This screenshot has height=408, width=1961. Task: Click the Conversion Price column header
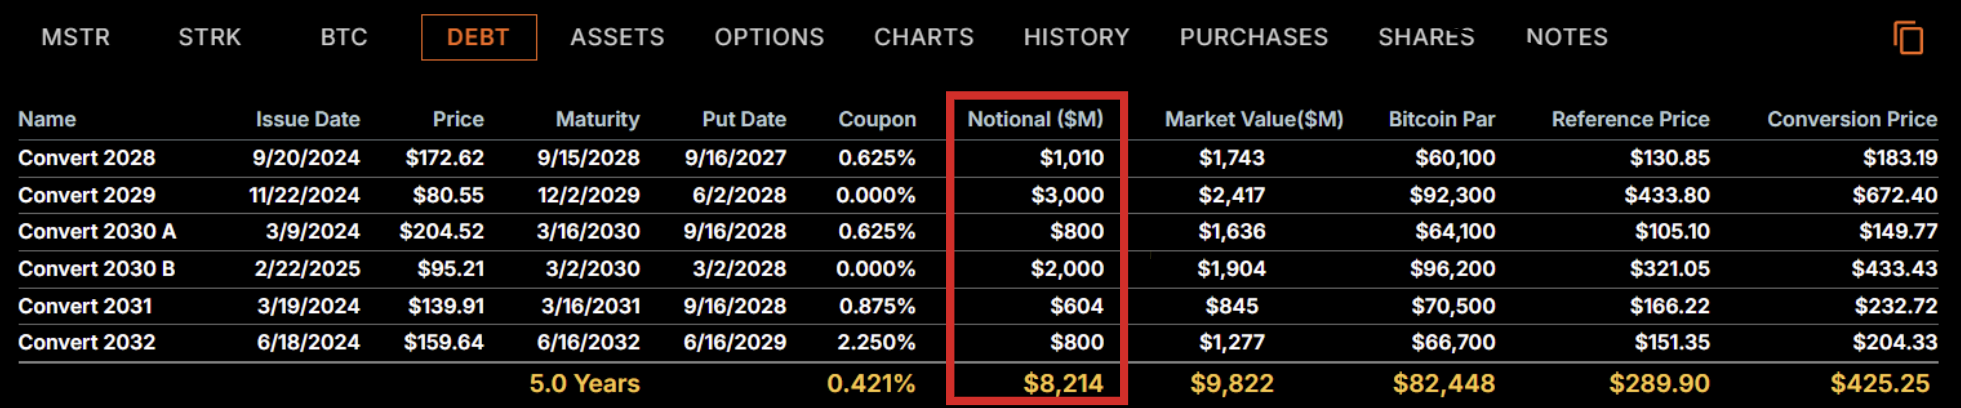[x=1852, y=119]
